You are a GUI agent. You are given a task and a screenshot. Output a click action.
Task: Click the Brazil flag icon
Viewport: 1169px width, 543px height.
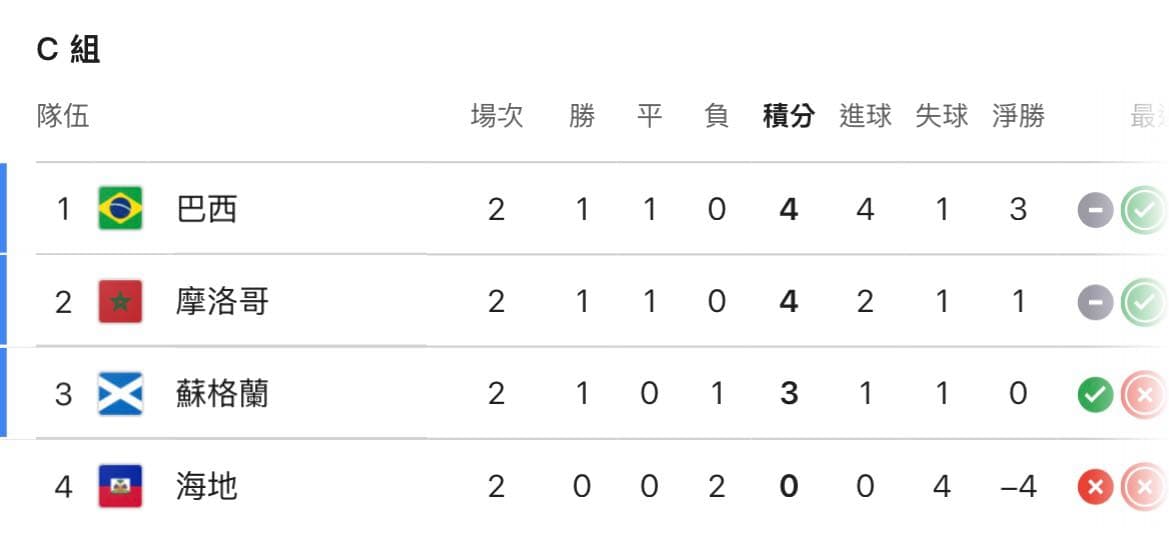[x=120, y=208]
